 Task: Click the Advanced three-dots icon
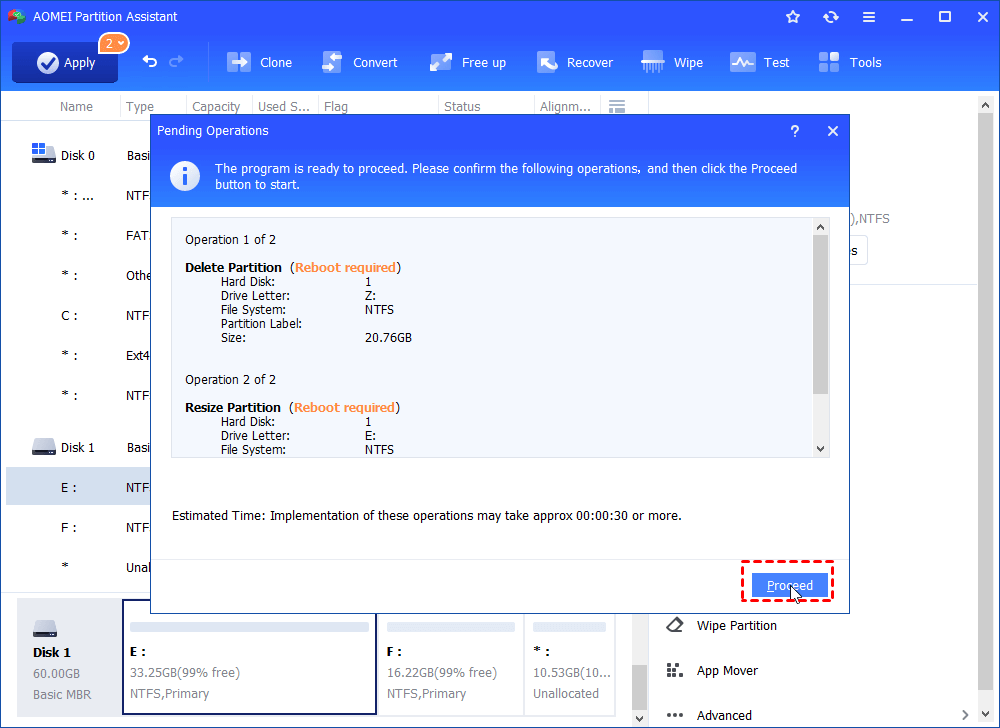(x=675, y=715)
